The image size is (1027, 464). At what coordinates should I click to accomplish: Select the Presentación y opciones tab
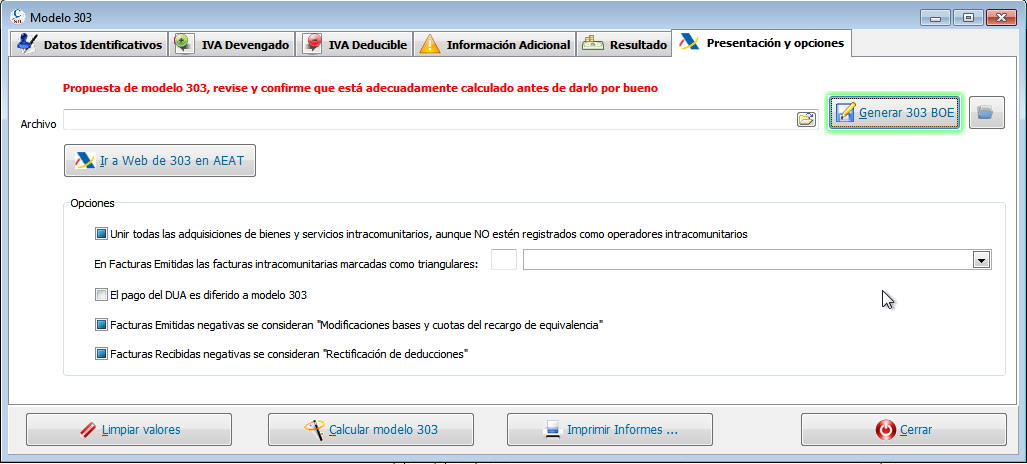762,44
